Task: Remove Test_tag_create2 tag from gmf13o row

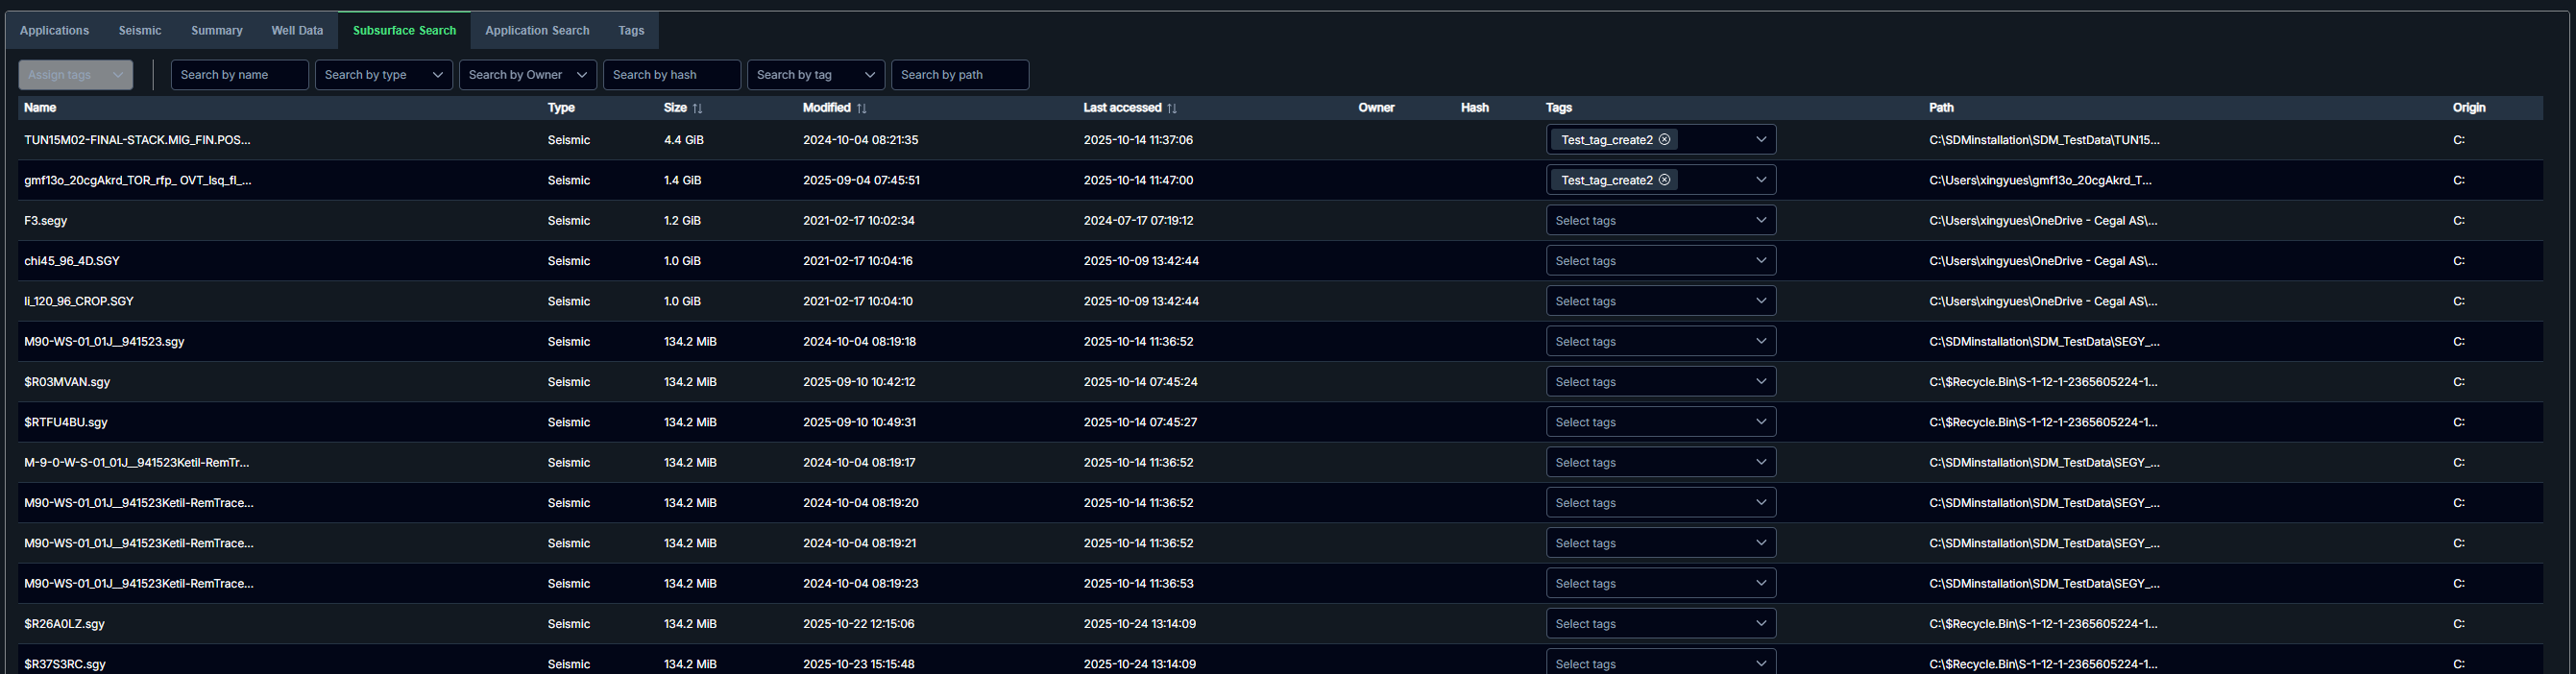Action: [x=1664, y=180]
